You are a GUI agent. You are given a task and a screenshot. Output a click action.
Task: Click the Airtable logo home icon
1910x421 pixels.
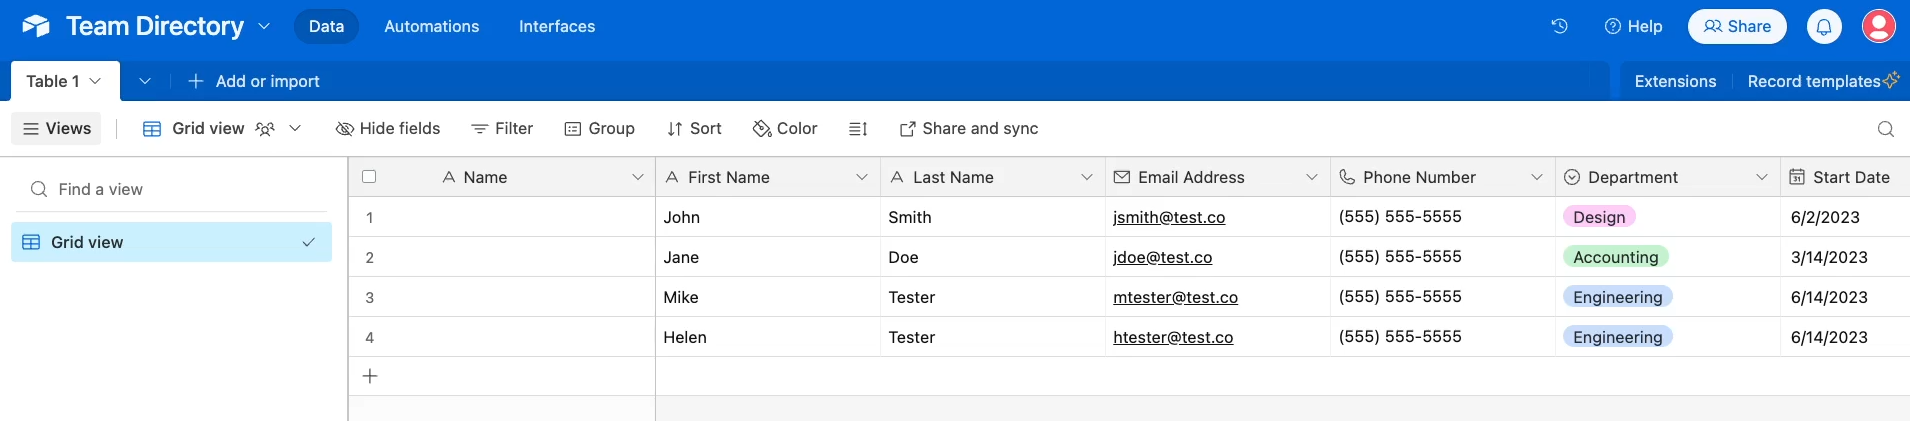click(x=36, y=26)
